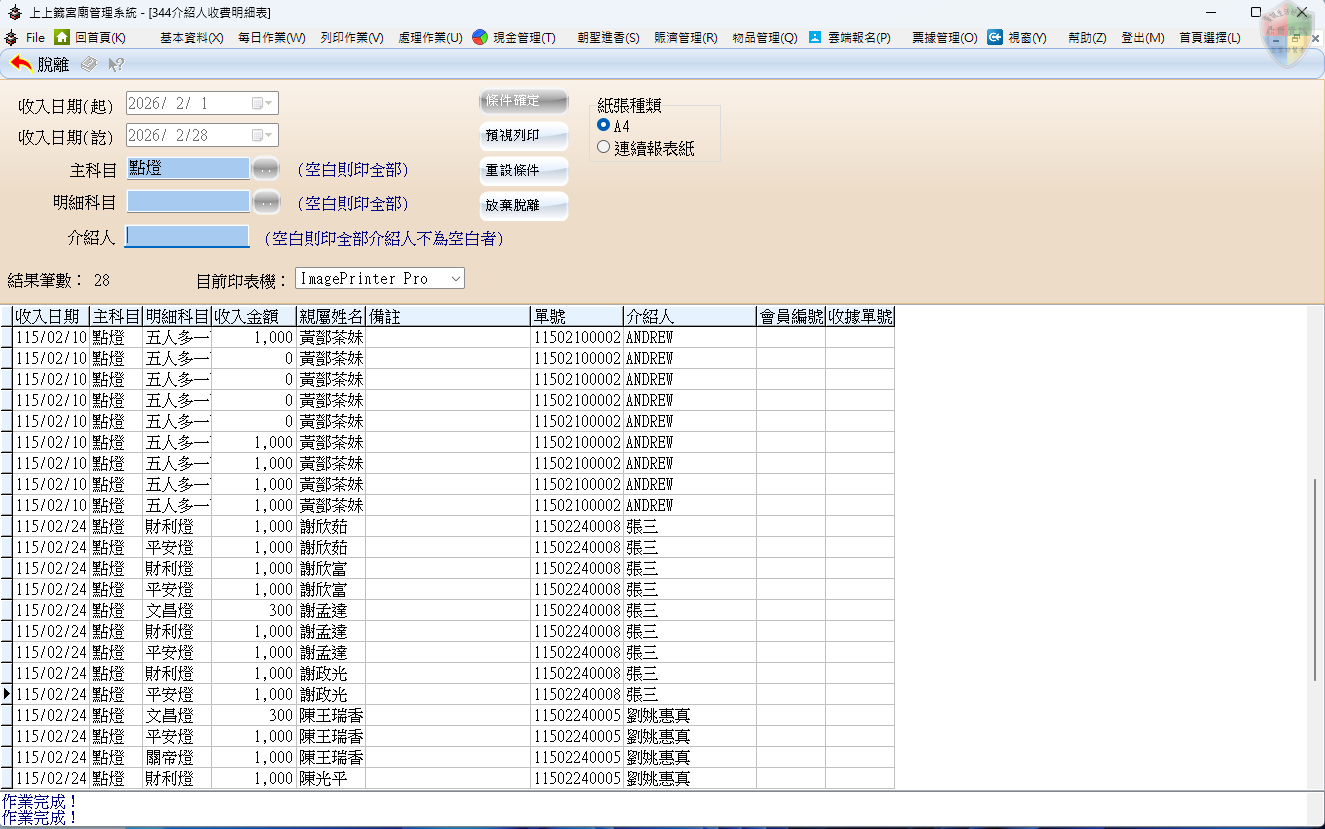This screenshot has width=1325, height=829.
Task: Expand the 目前印表機 printer dropdown
Action: coord(455,278)
